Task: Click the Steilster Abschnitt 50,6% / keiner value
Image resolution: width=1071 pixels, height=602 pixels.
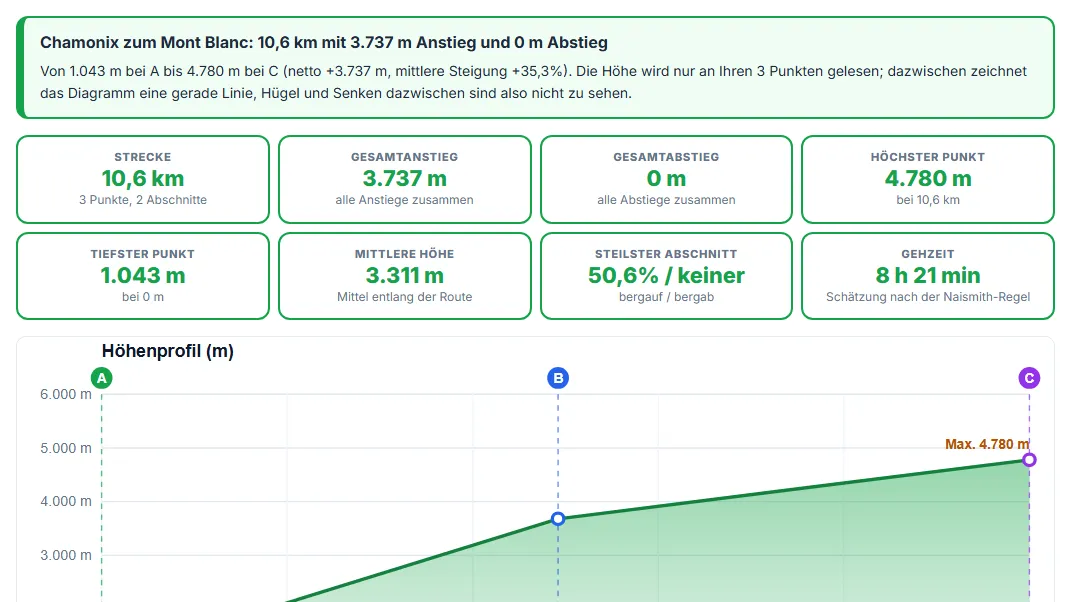Action: coord(666,275)
